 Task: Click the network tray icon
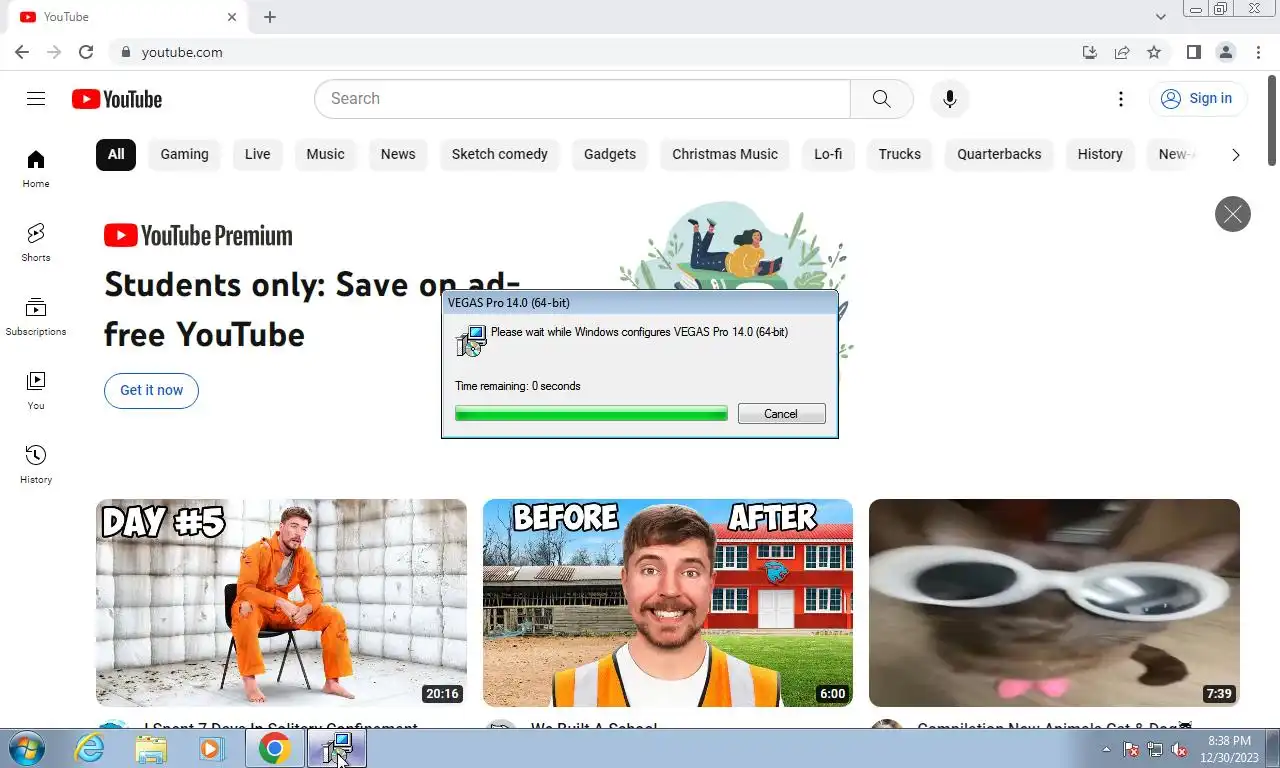[1155, 749]
